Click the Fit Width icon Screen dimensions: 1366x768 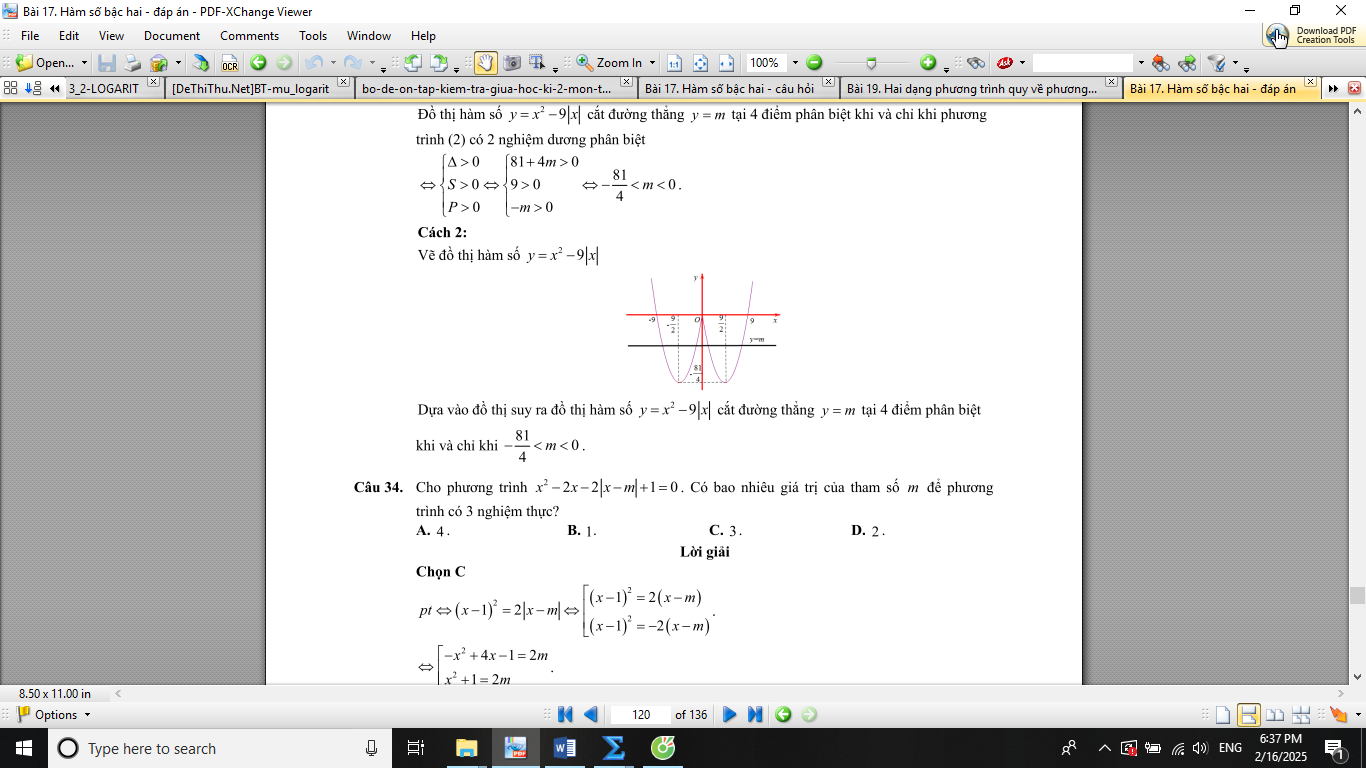click(726, 63)
